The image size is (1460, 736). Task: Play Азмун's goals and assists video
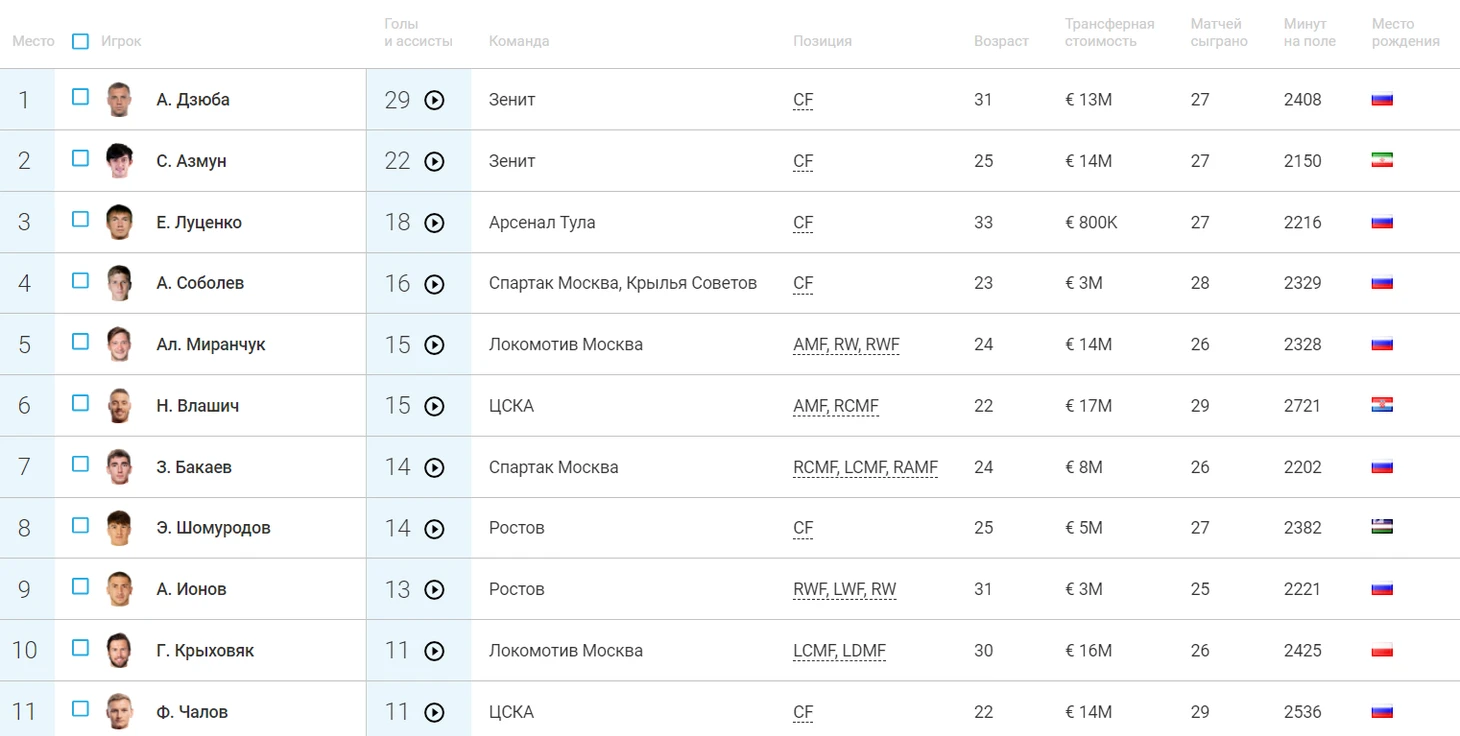[x=434, y=161]
